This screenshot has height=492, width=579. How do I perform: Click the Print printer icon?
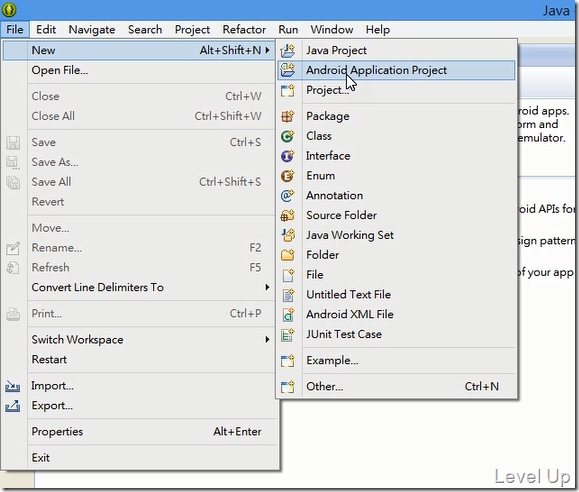tap(13, 314)
